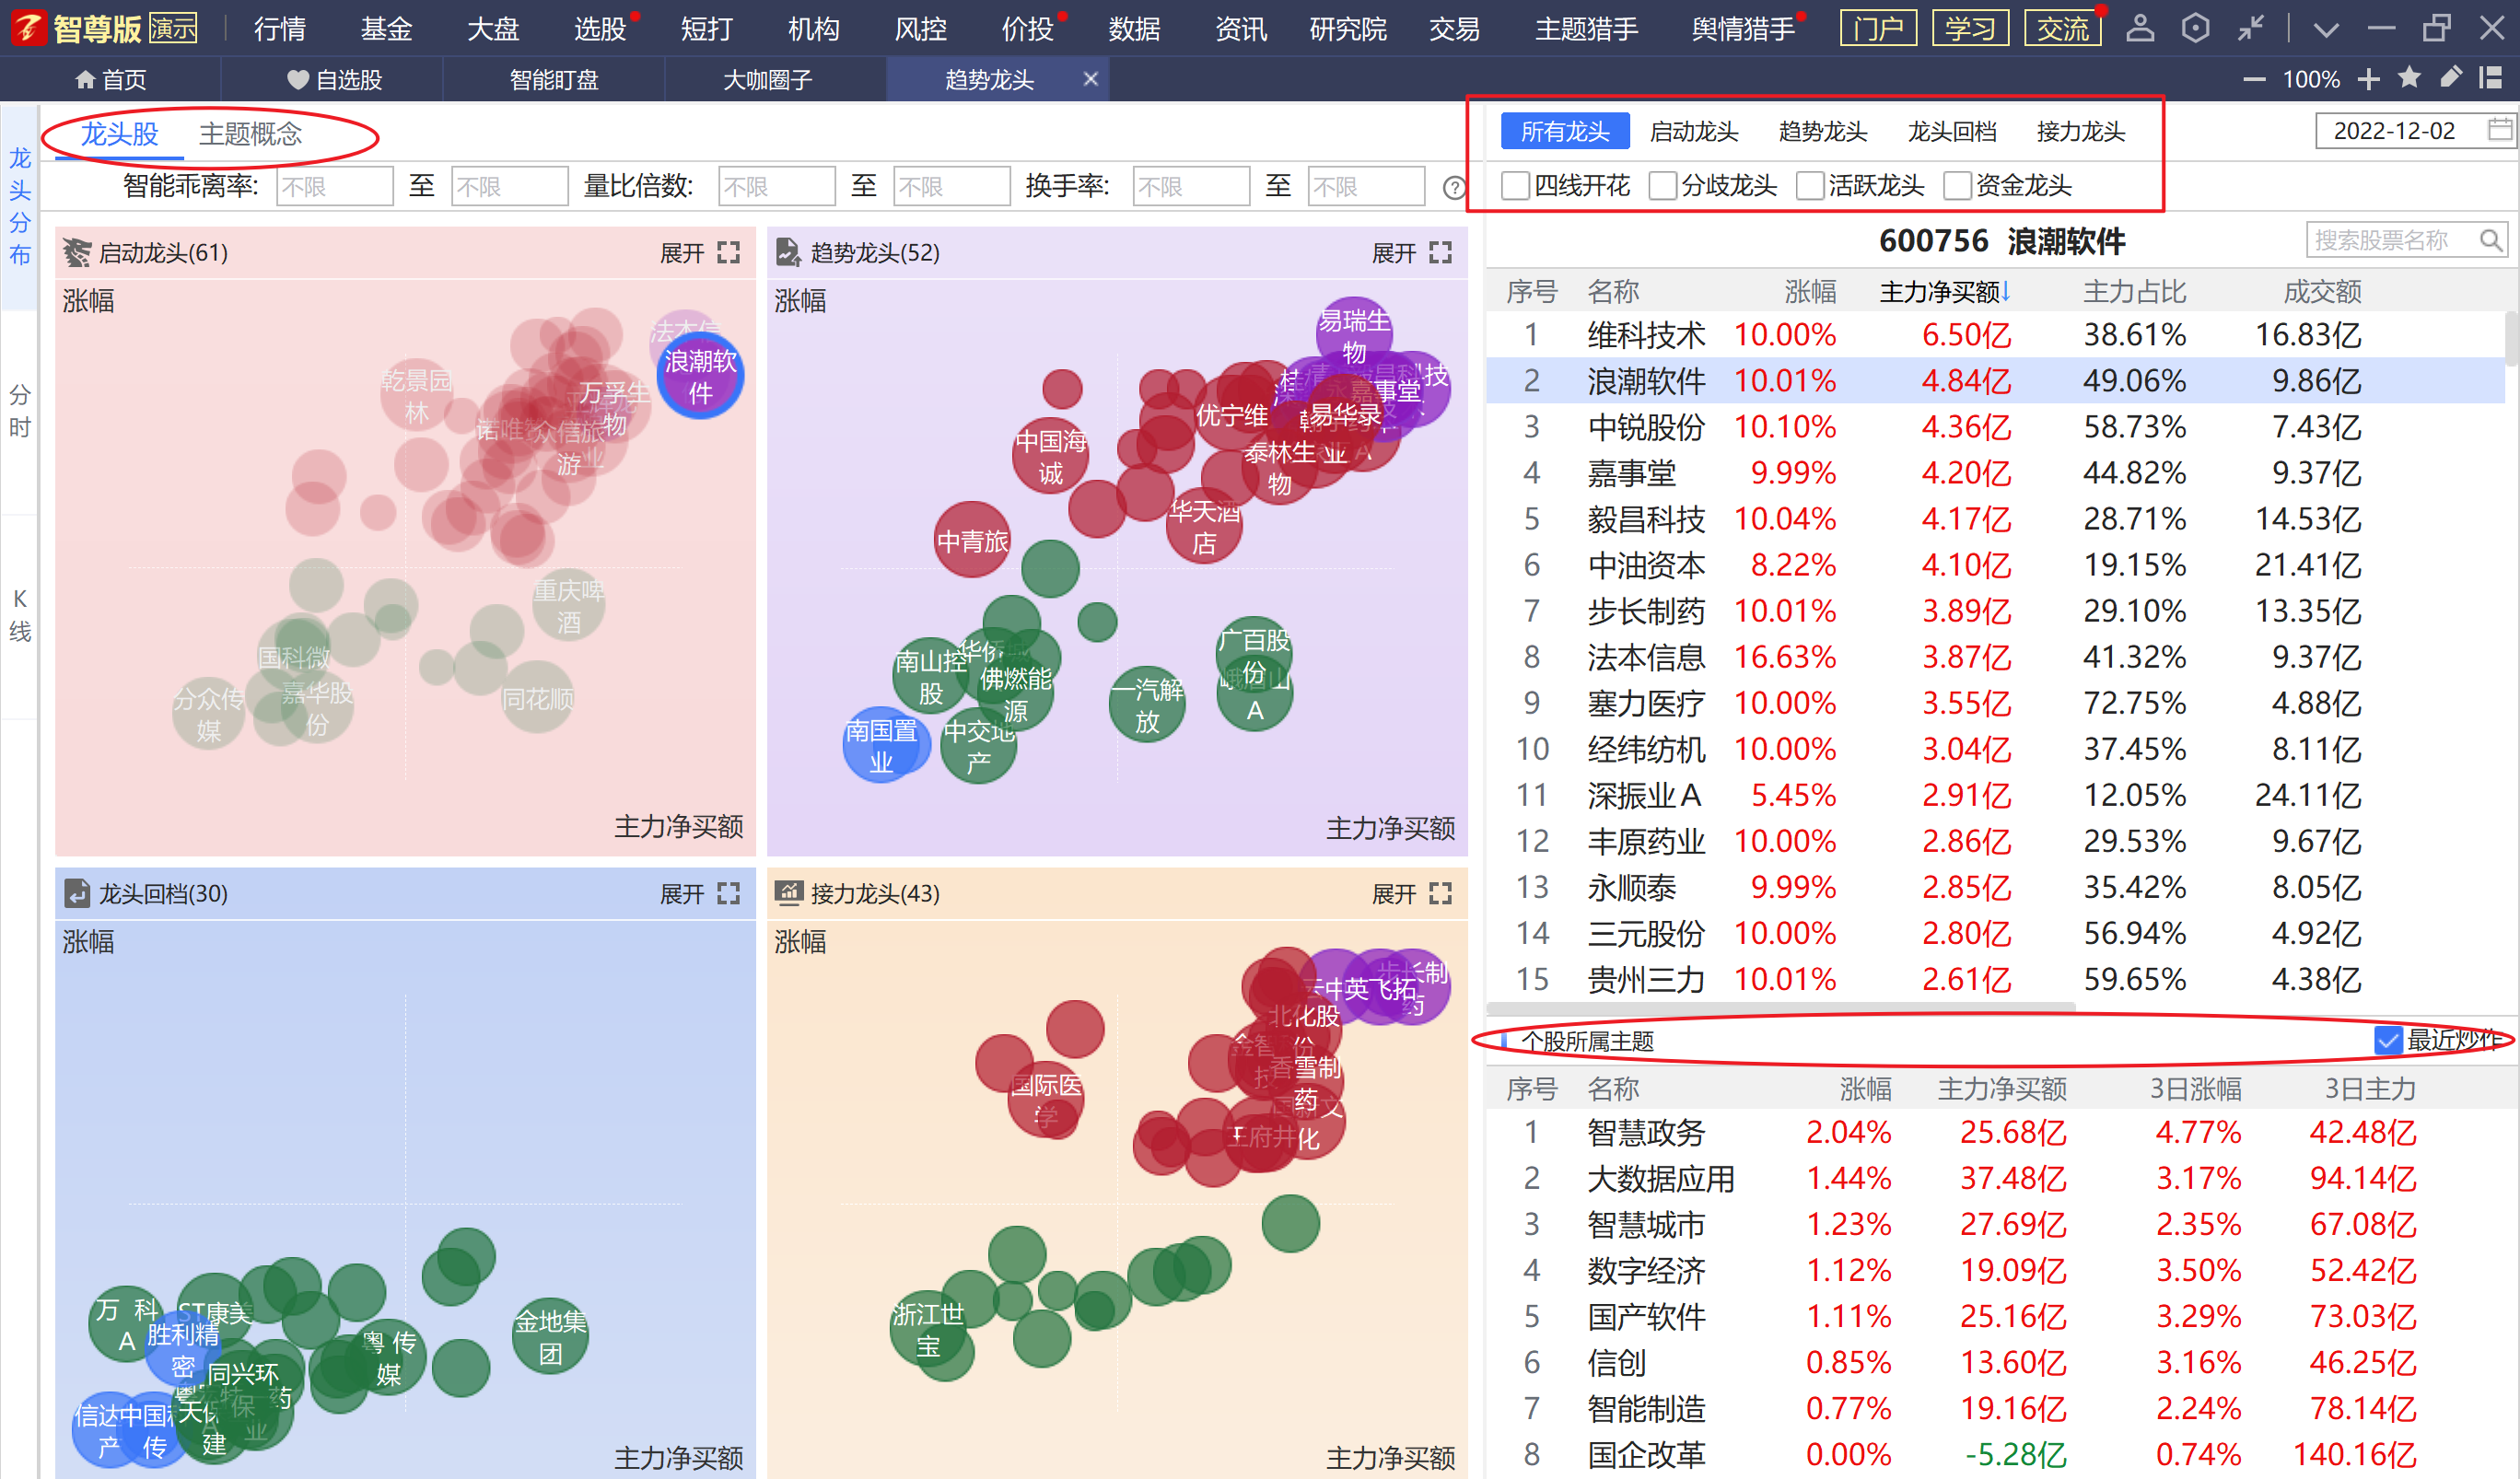Click the pencil edit icon

[x=2450, y=77]
